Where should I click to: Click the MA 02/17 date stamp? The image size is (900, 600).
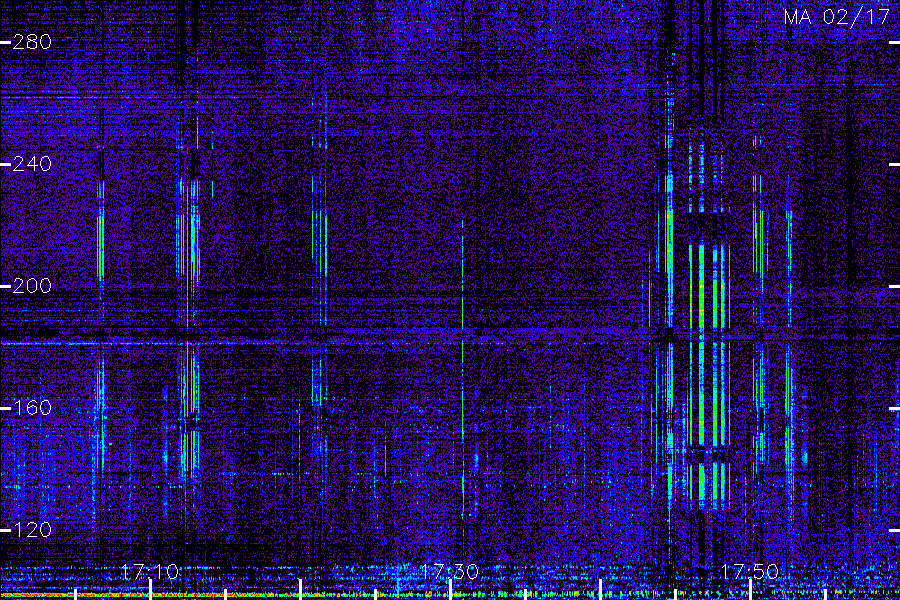click(x=837, y=17)
